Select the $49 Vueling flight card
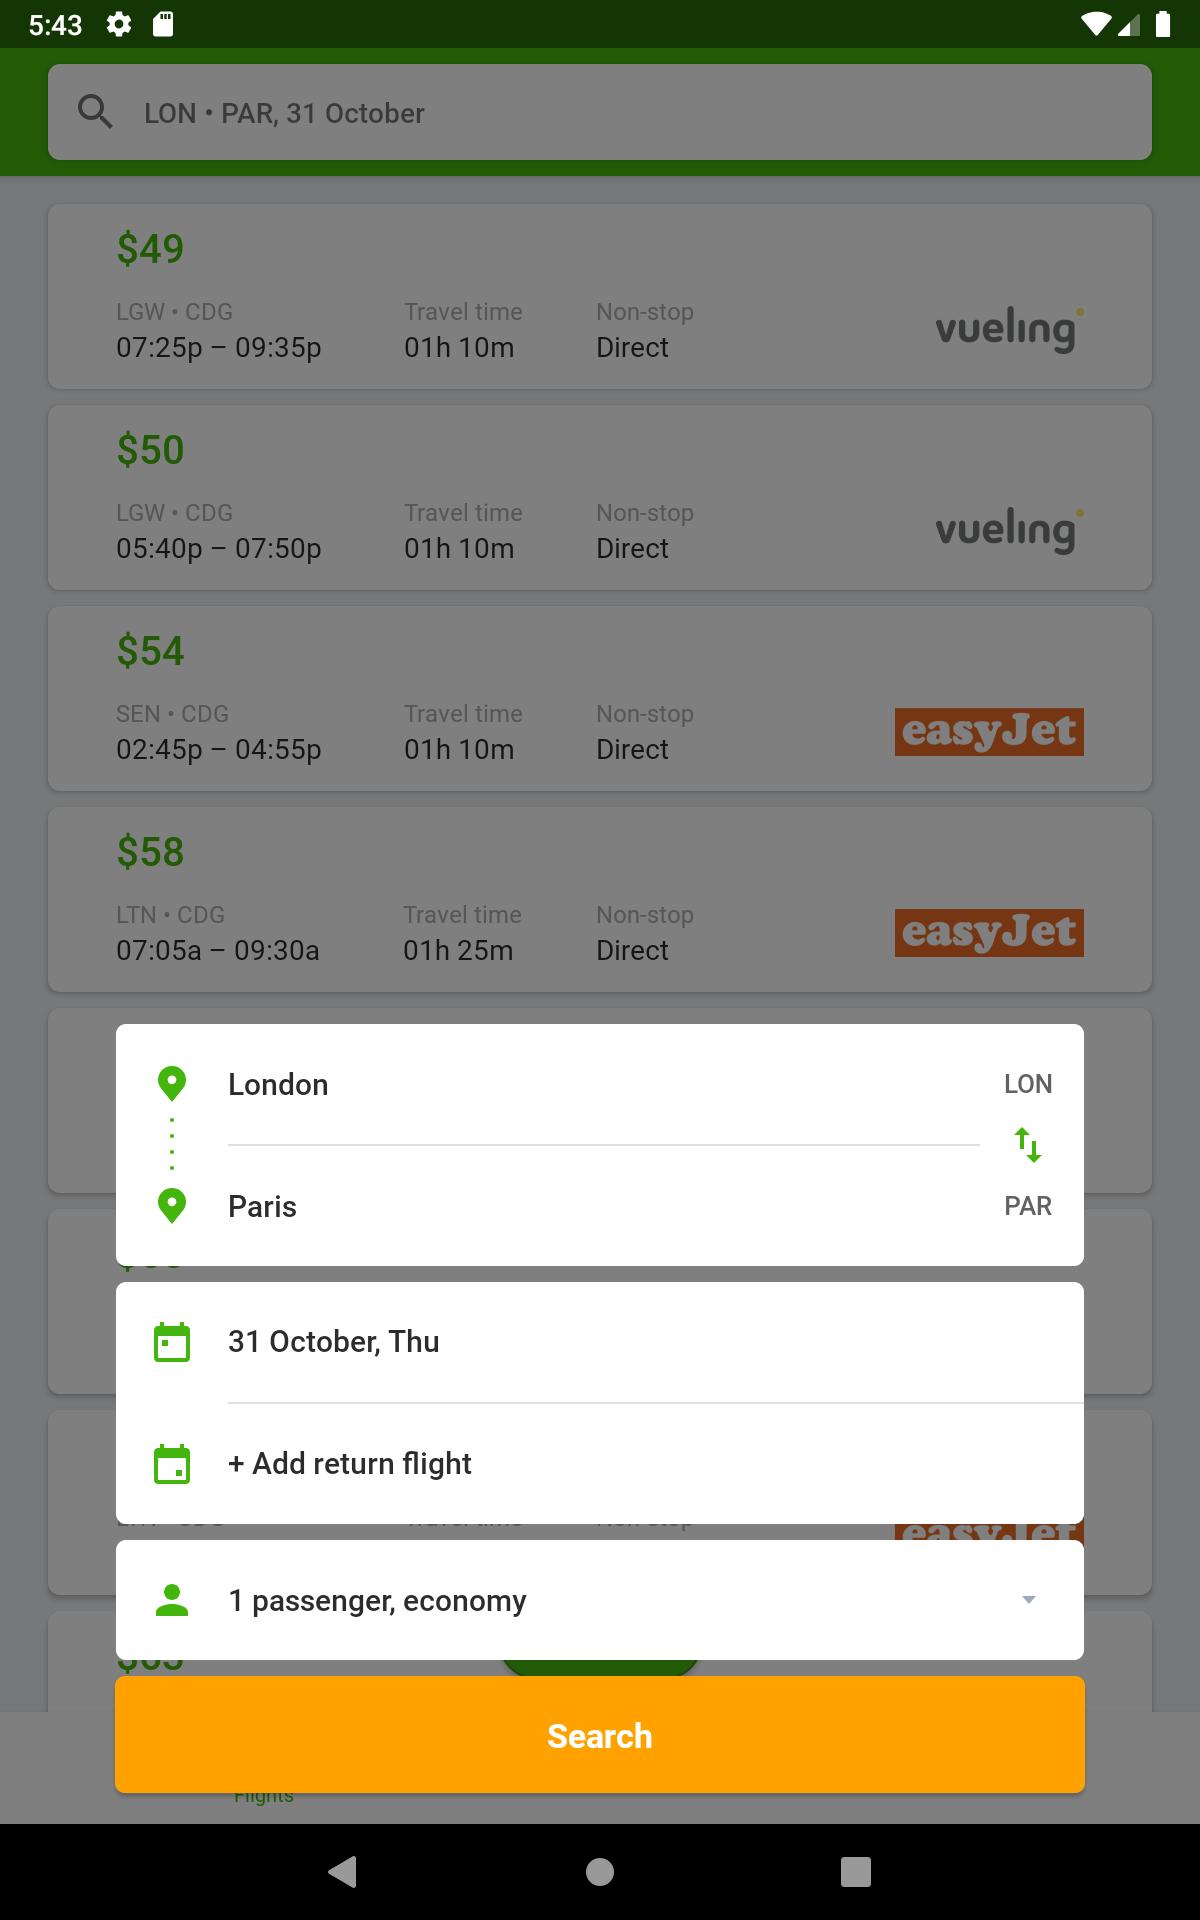 coord(600,296)
